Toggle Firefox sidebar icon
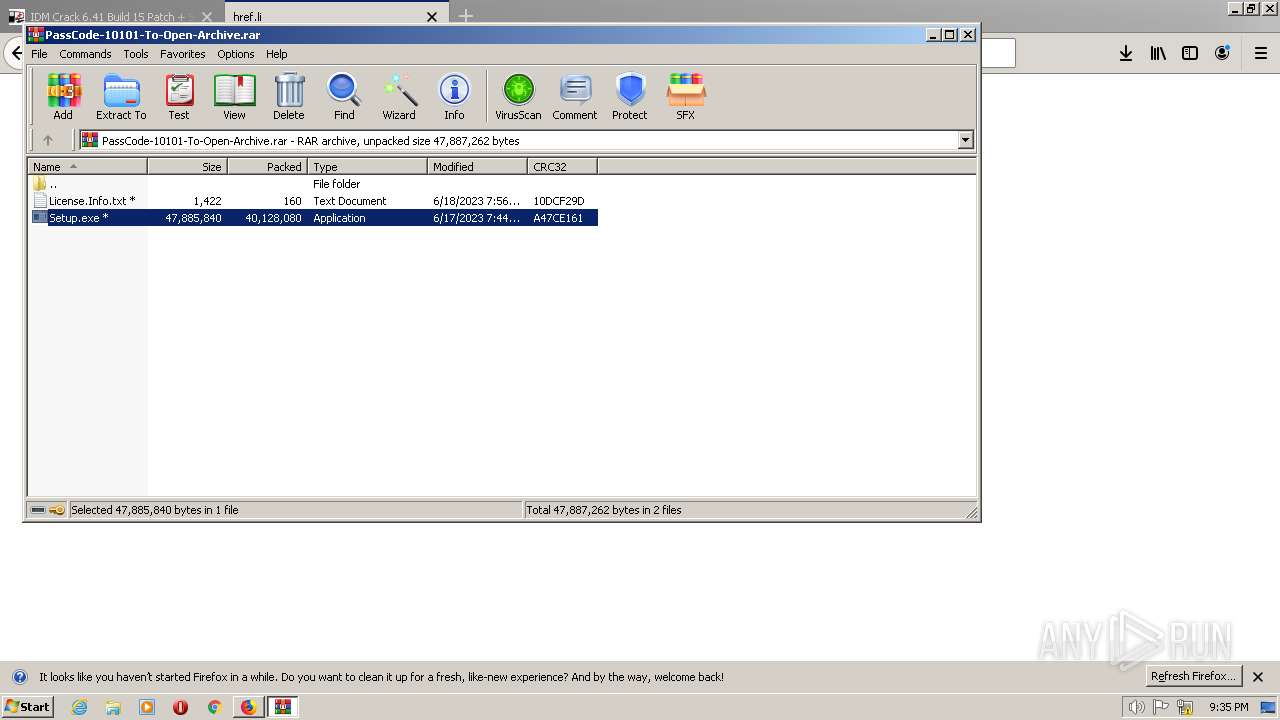The width and height of the screenshot is (1280, 720). click(1190, 54)
